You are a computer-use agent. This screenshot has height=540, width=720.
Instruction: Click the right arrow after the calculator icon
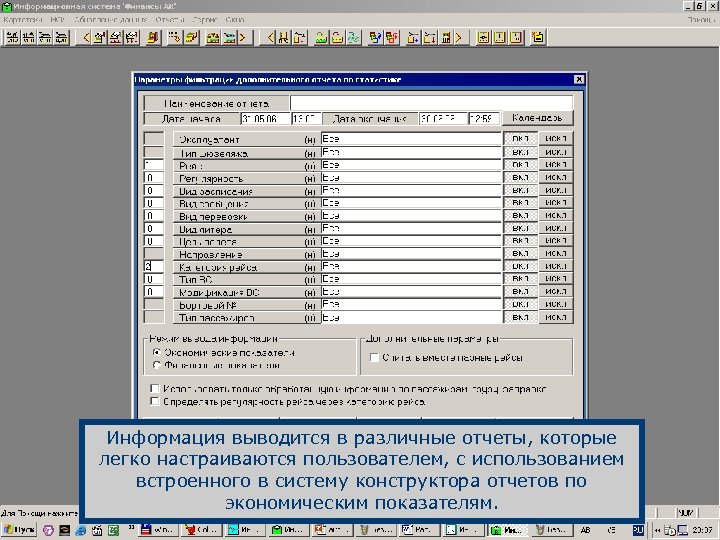click(458, 37)
